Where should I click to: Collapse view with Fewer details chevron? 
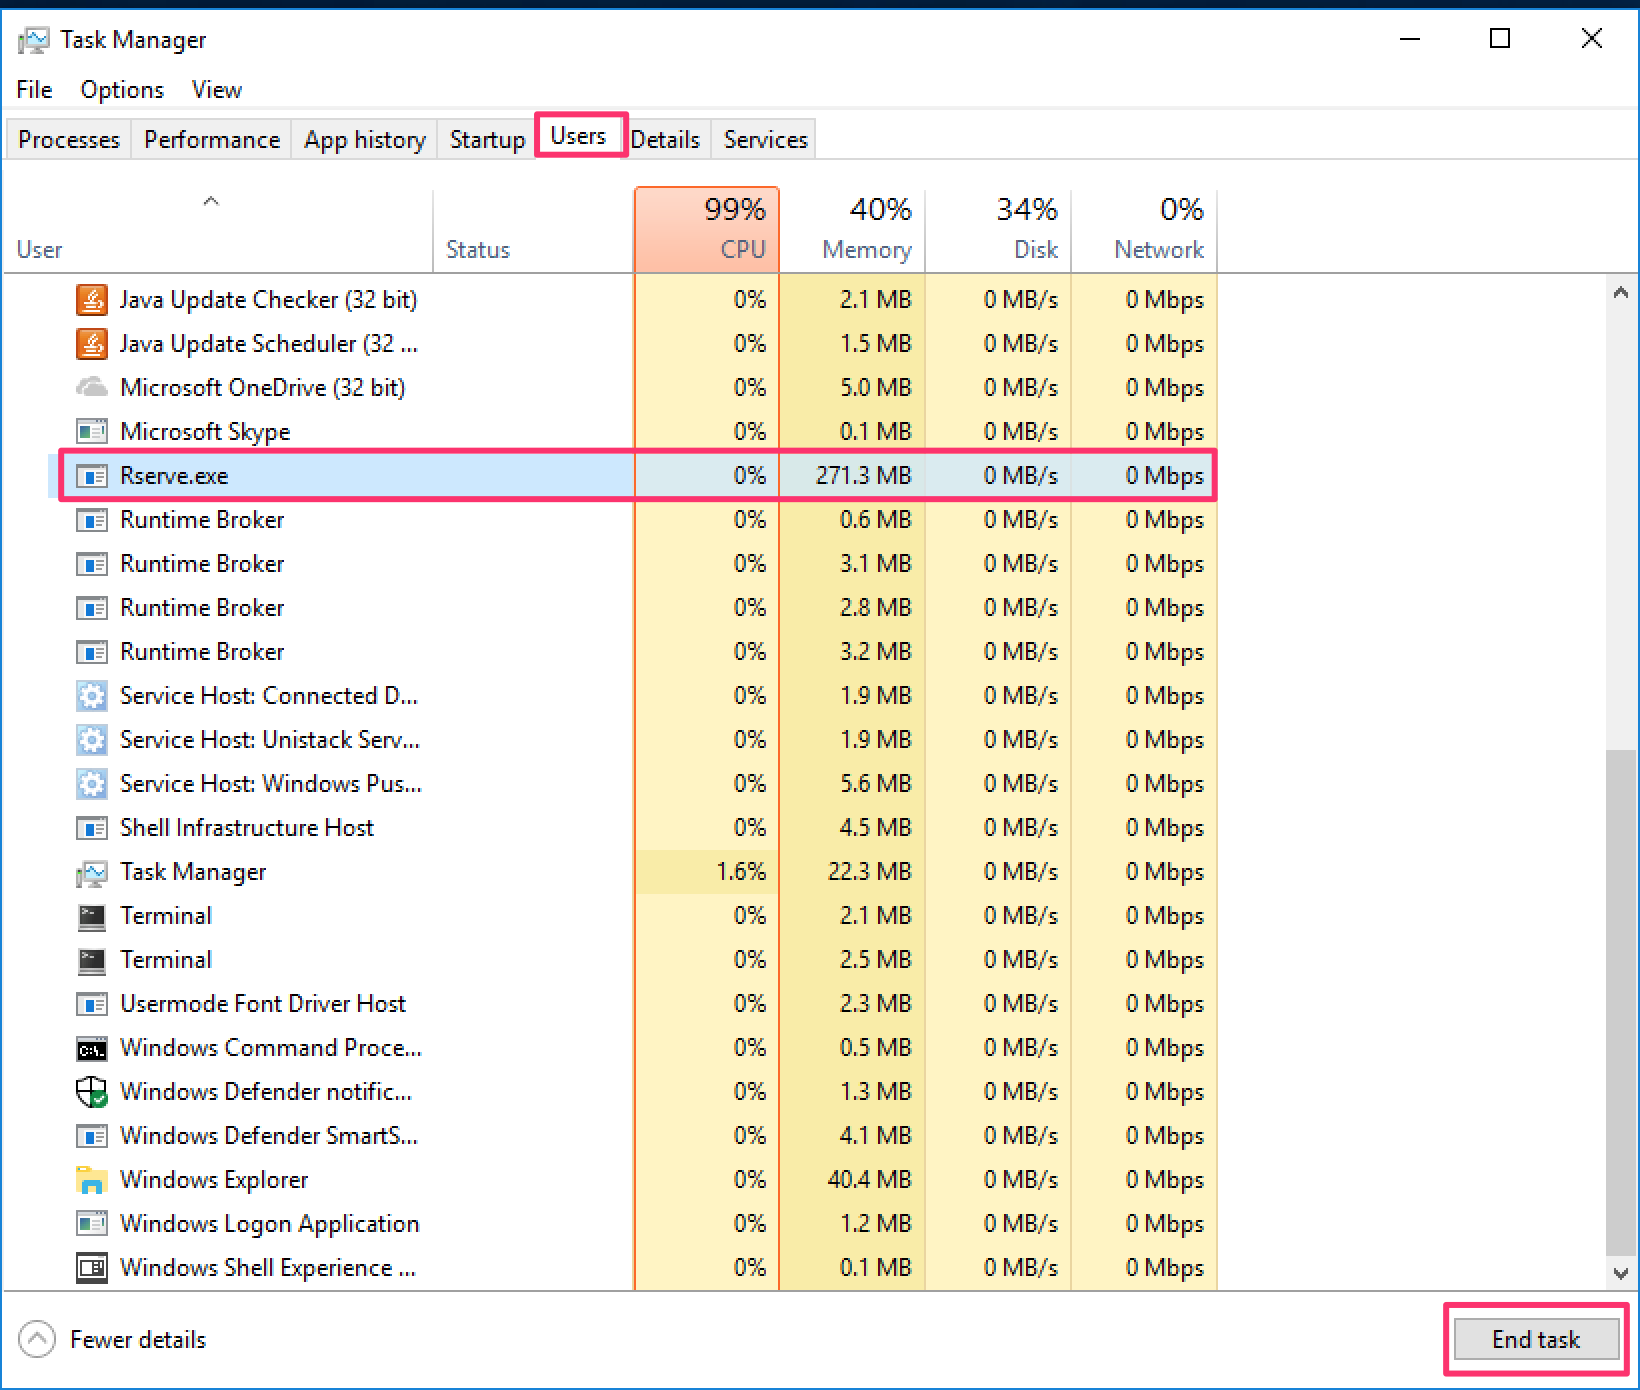tap(37, 1340)
